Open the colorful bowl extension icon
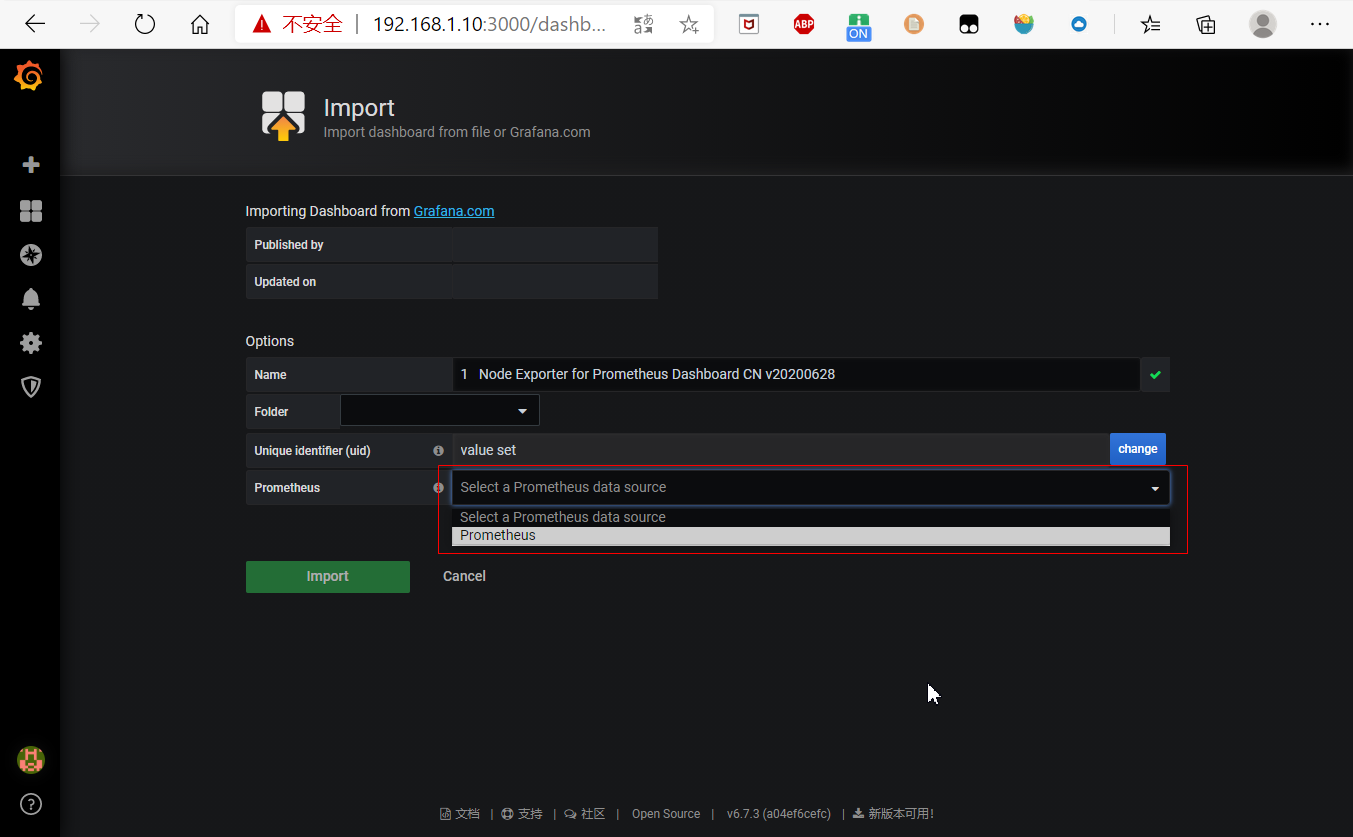 (x=1024, y=24)
